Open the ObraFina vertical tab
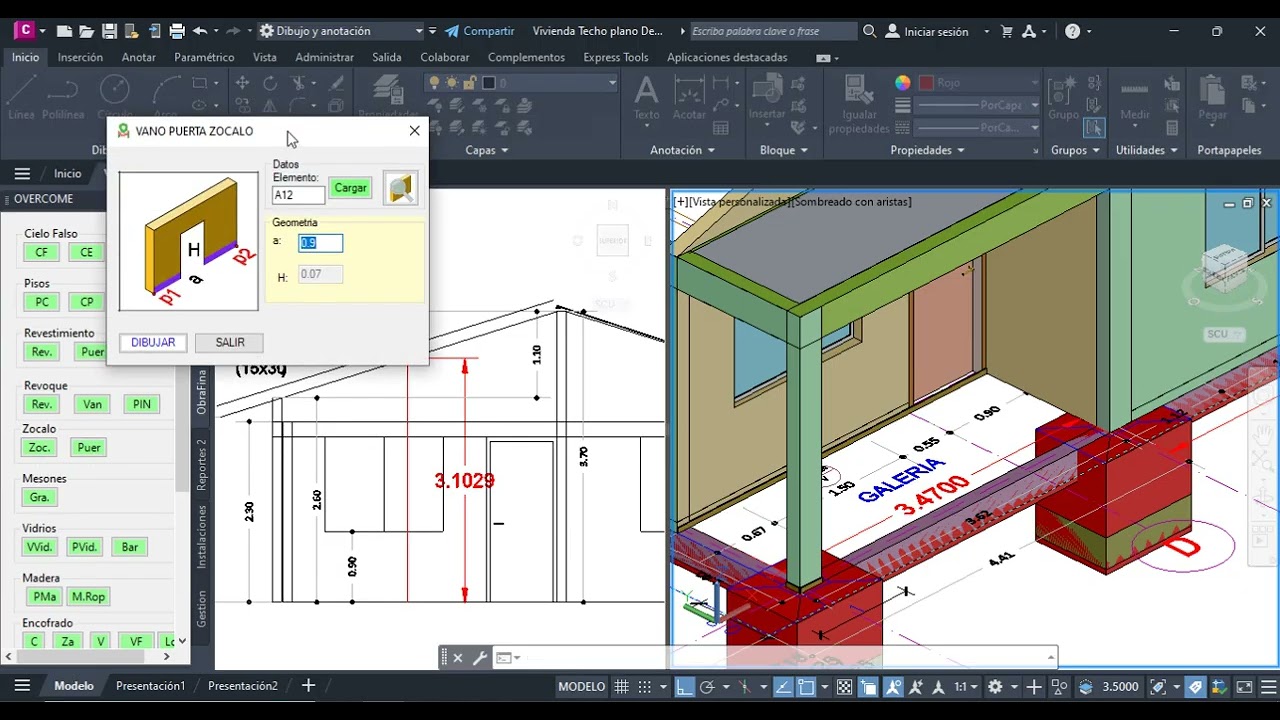 pos(201,392)
